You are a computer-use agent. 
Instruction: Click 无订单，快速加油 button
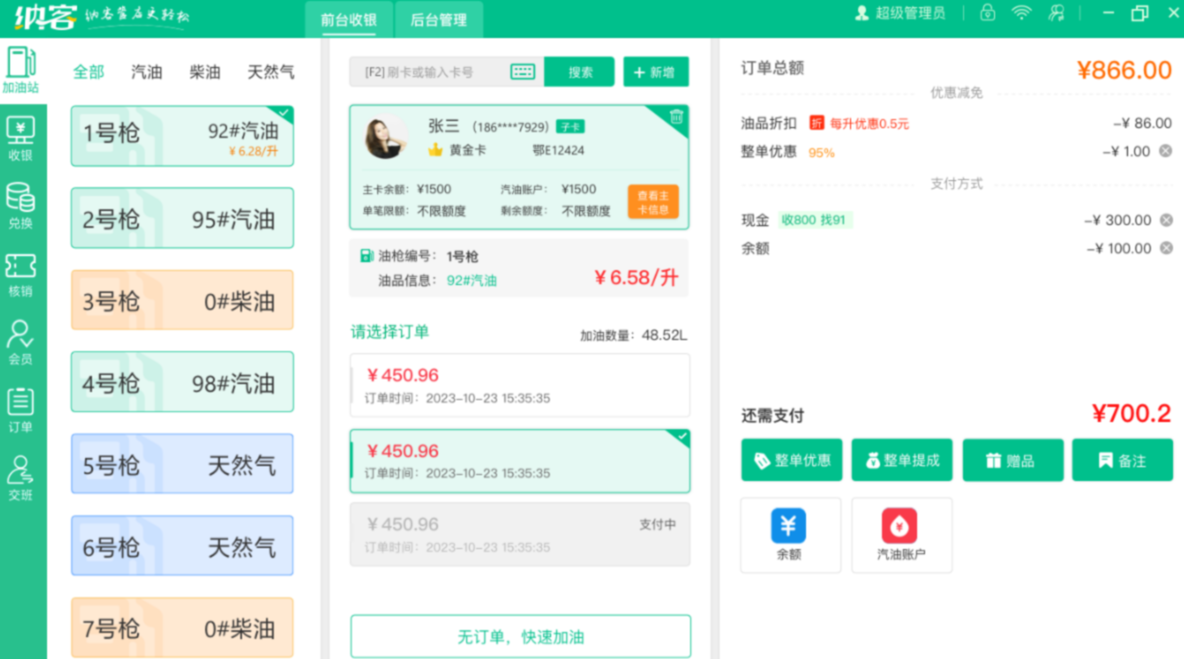coord(520,636)
